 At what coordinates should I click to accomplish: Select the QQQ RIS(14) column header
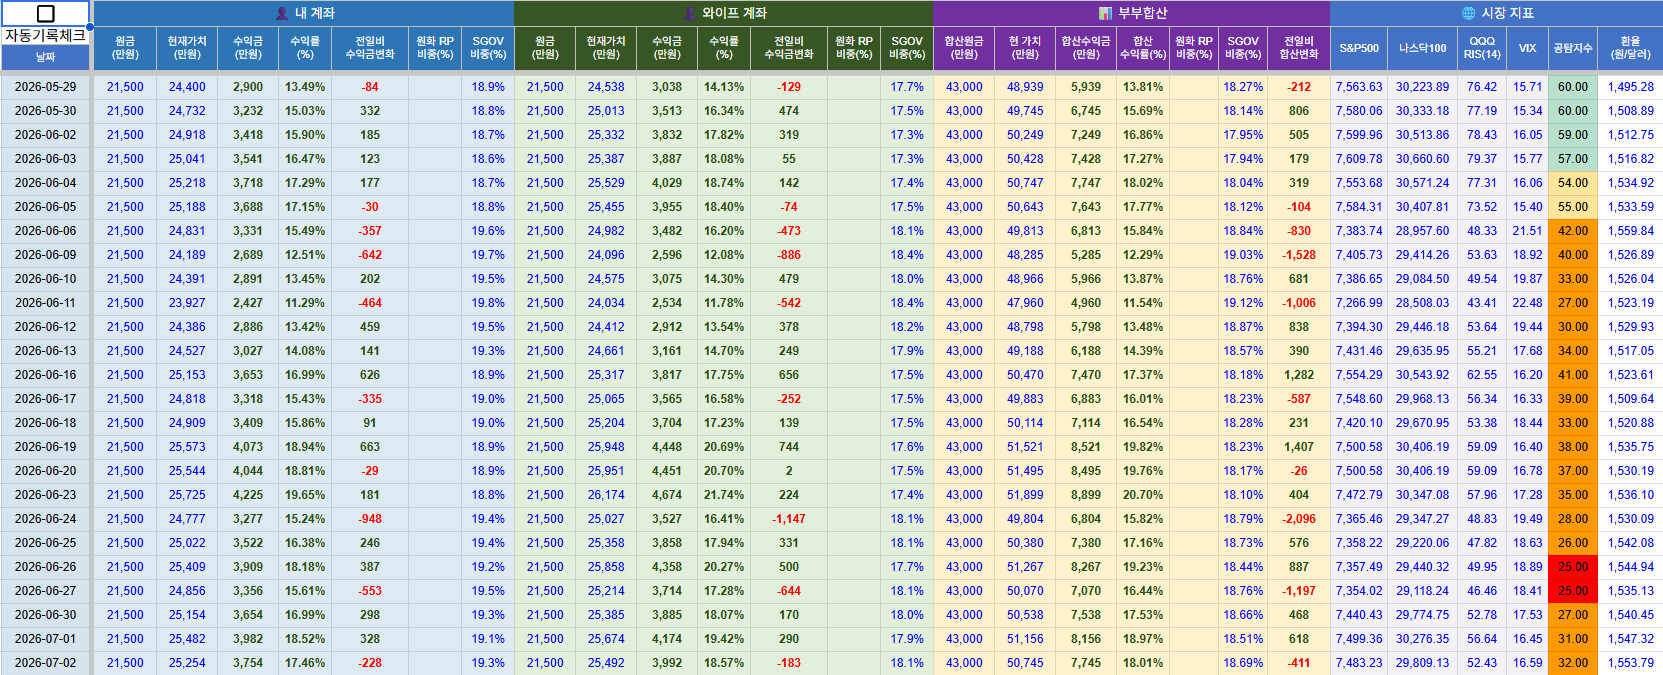[x=1482, y=48]
